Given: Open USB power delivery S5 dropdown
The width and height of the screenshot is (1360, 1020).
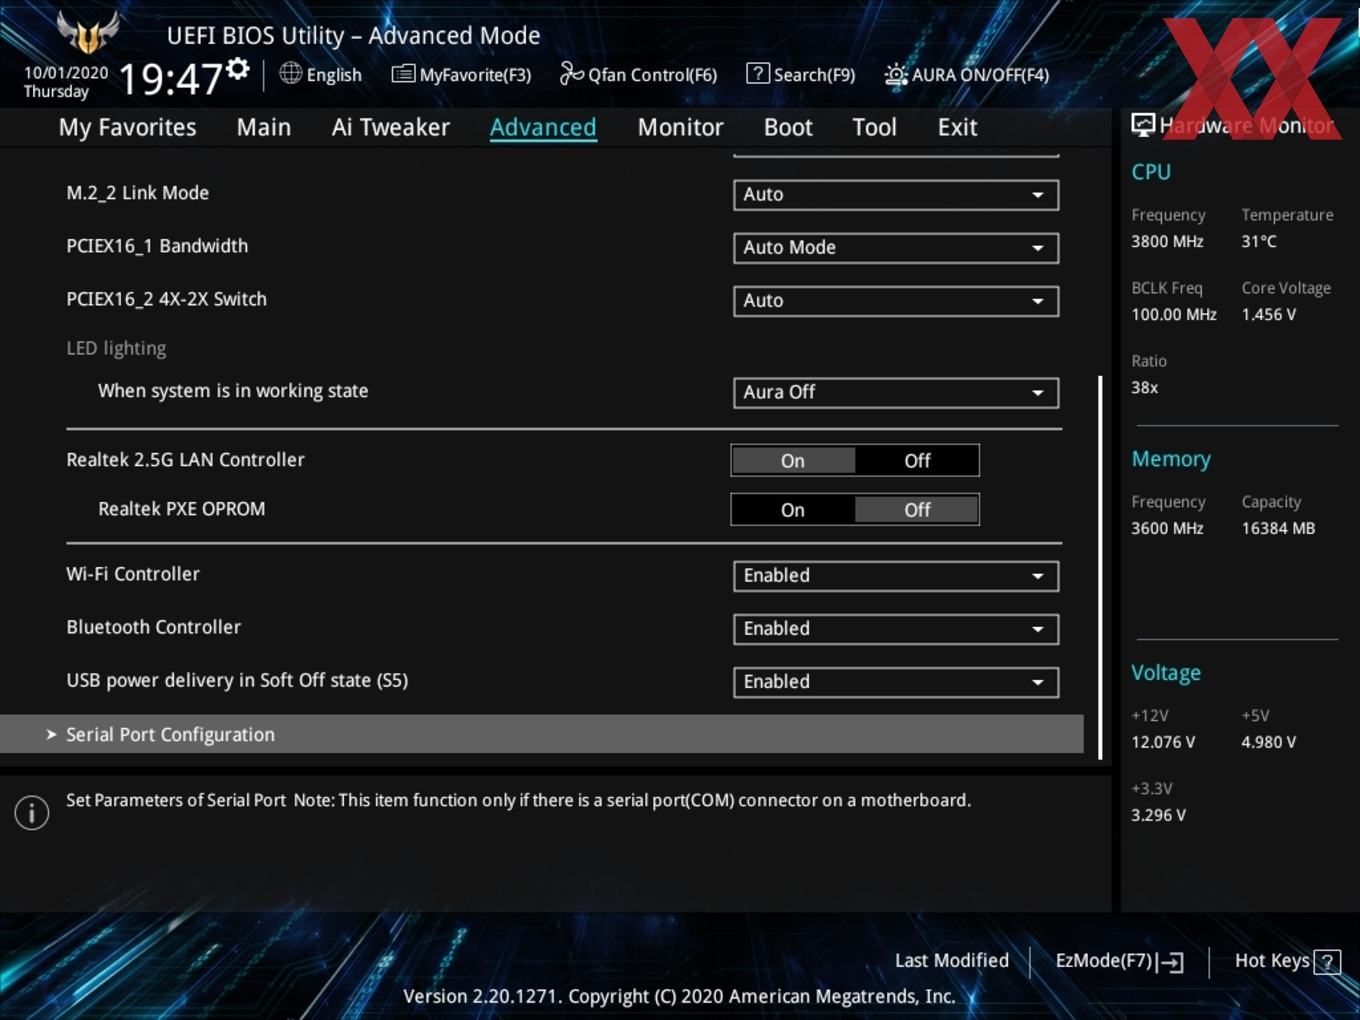Looking at the screenshot, I should (896, 682).
